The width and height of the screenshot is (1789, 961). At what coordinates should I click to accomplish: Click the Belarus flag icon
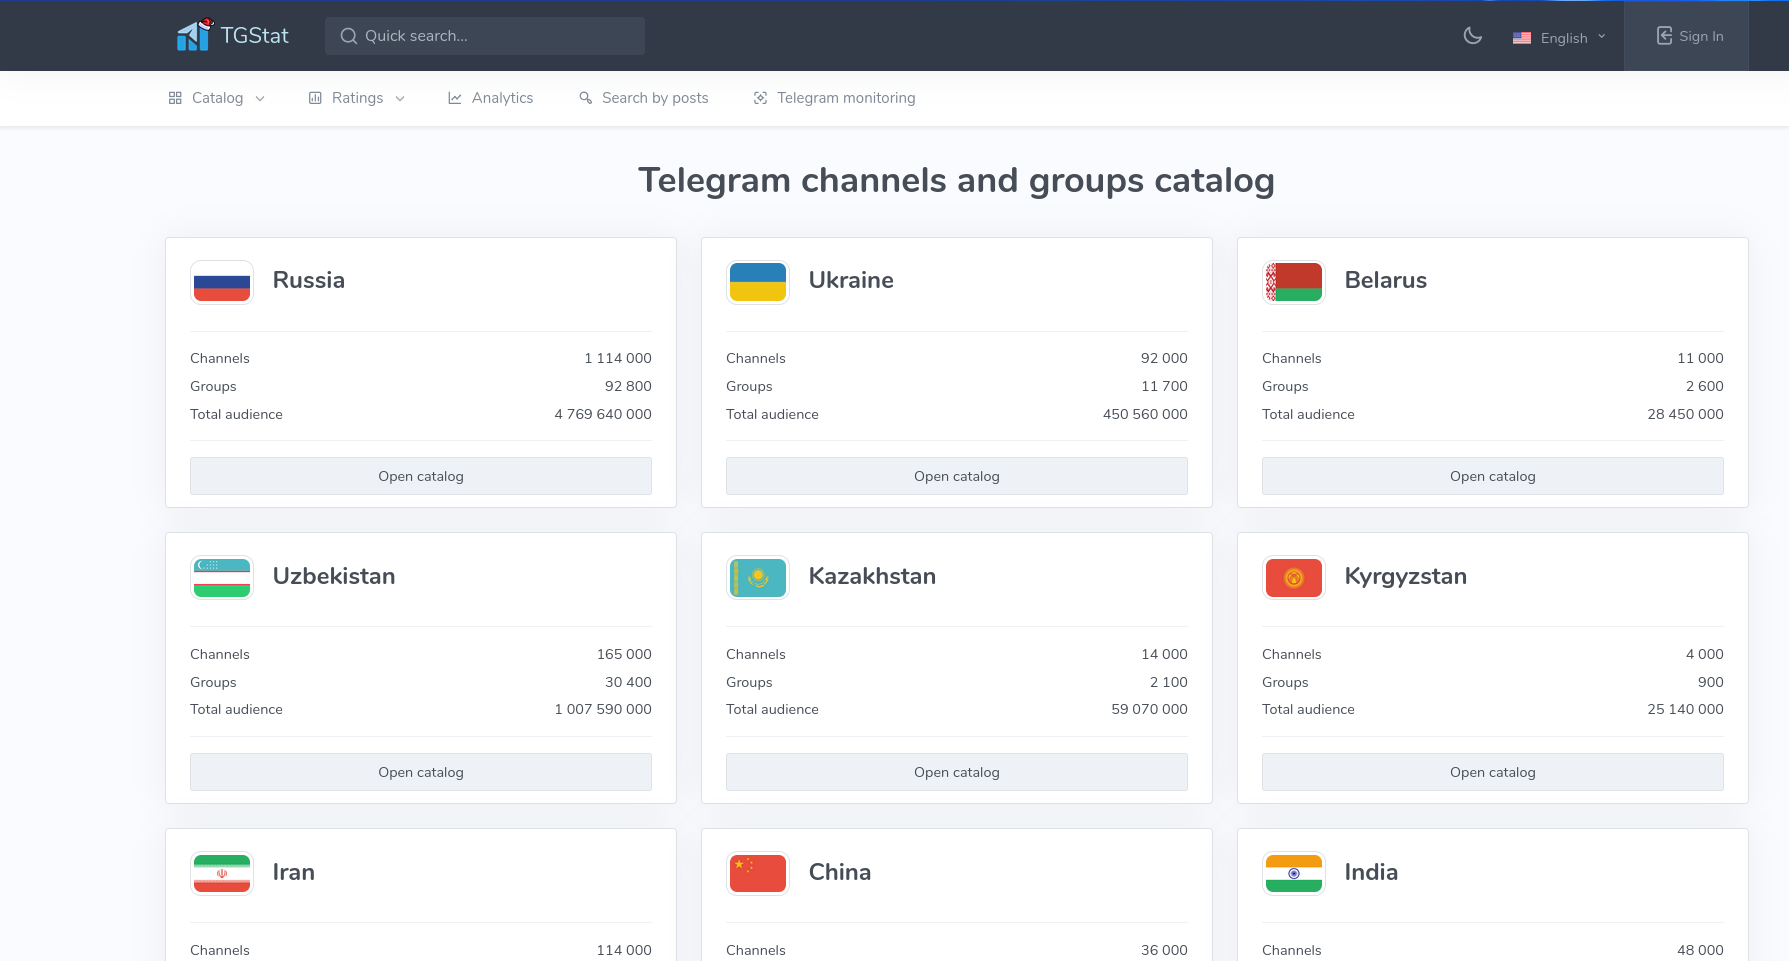click(x=1293, y=283)
